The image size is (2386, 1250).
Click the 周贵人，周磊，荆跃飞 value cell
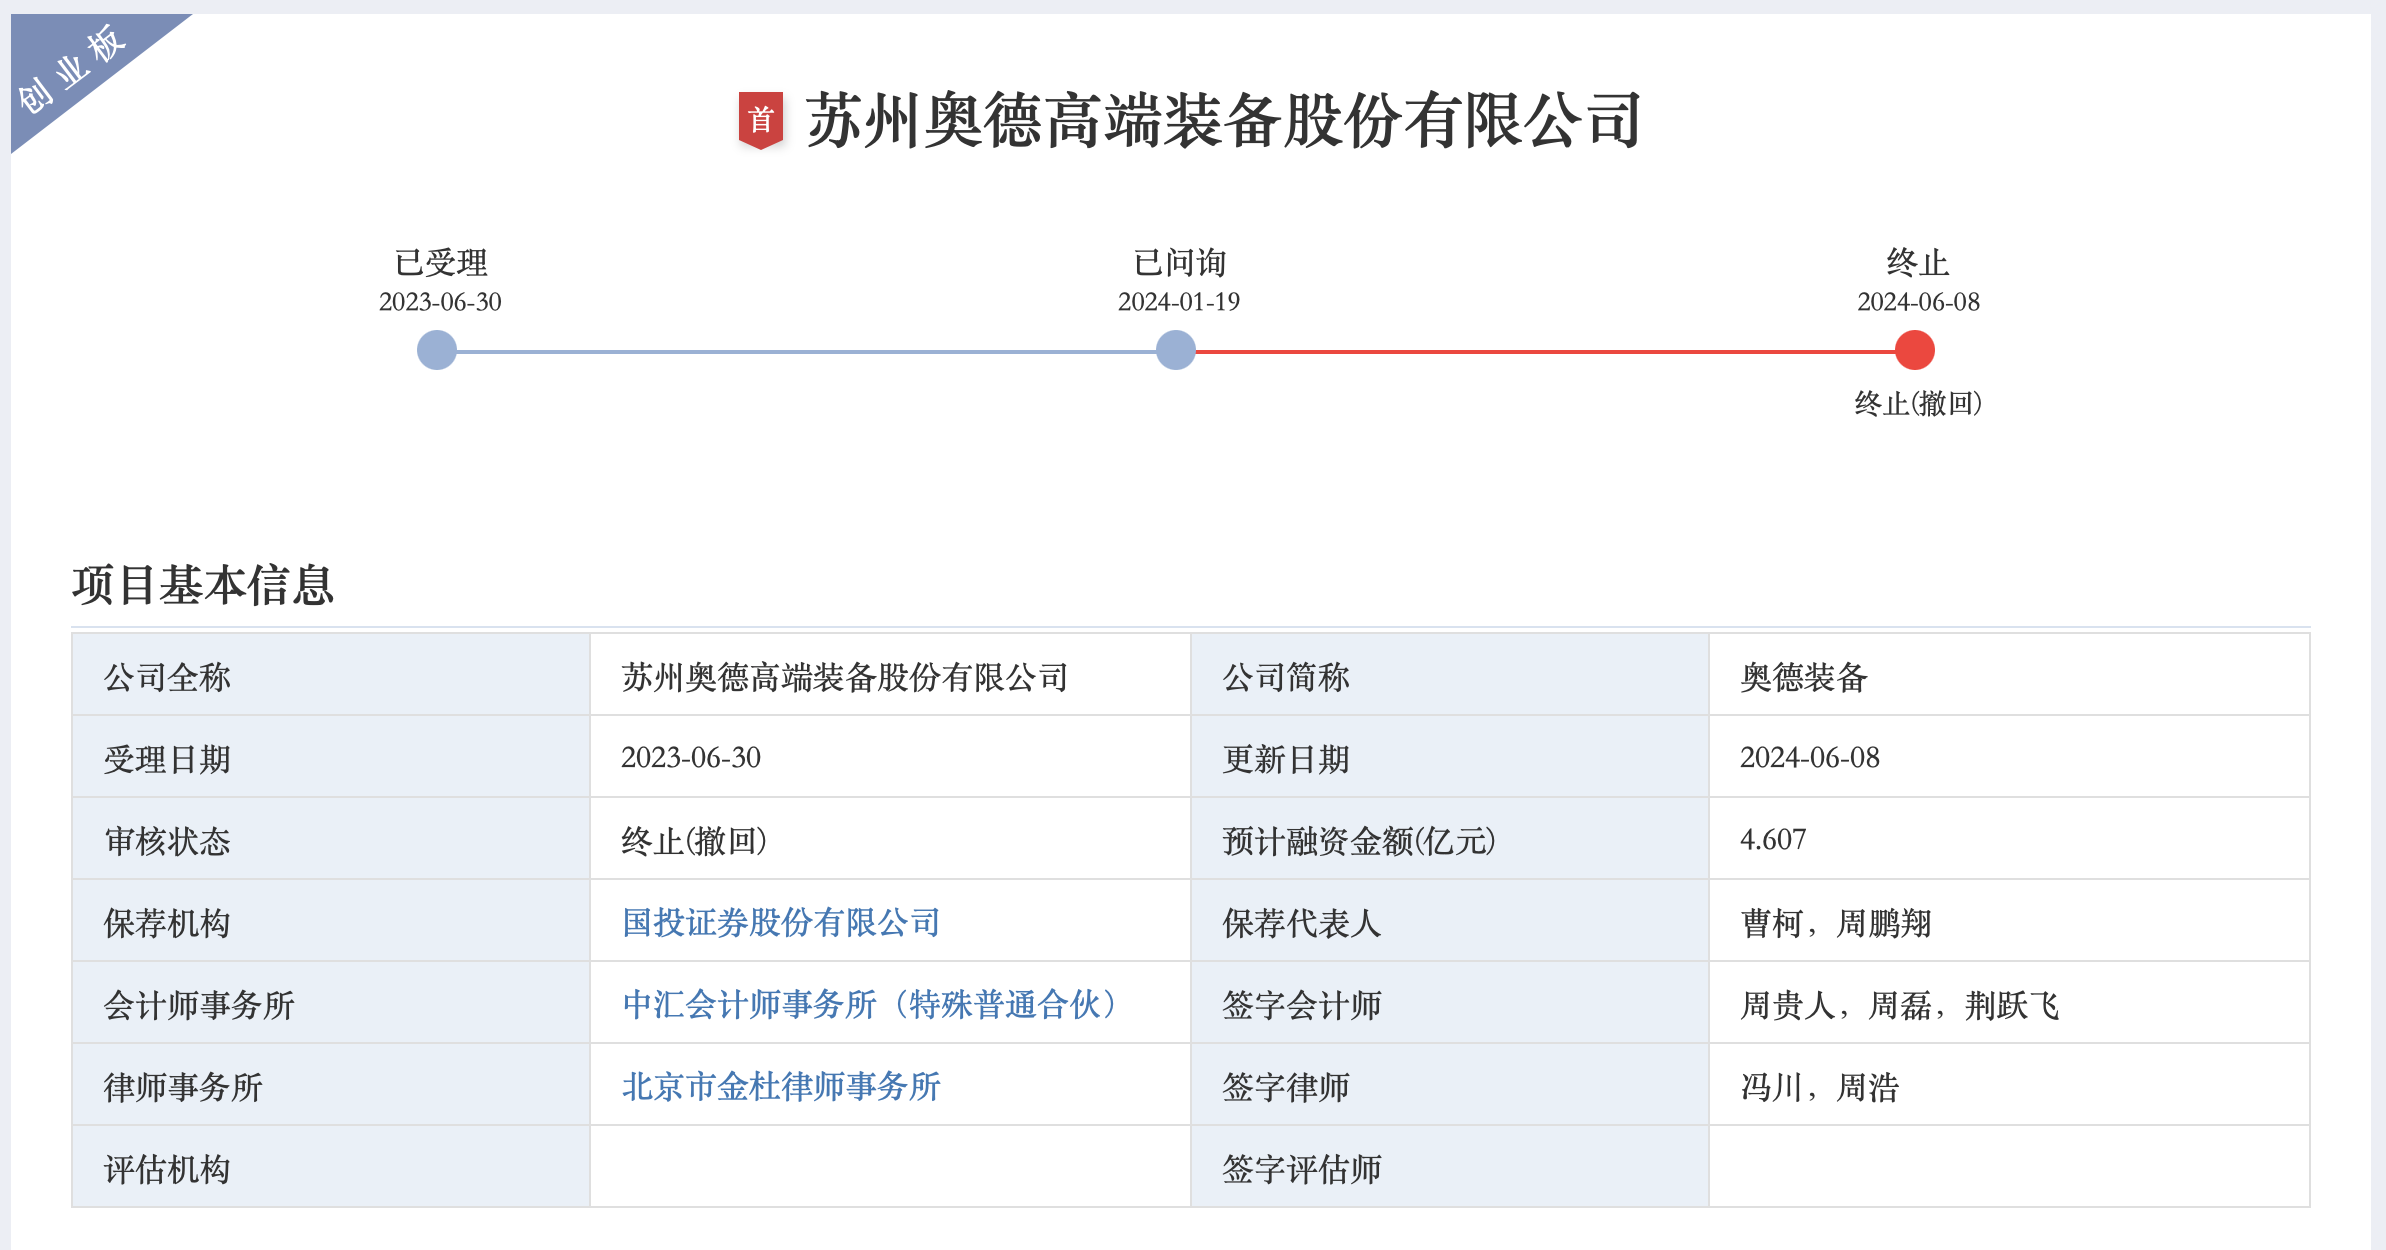tap(2009, 1003)
